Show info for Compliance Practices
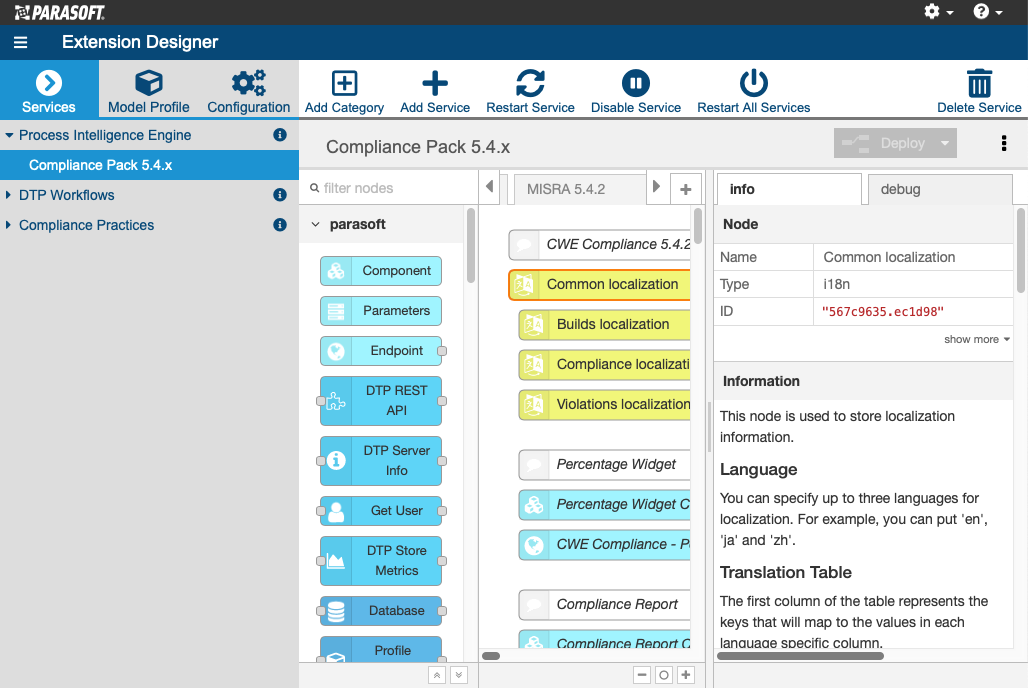The image size is (1028, 688). (x=280, y=225)
